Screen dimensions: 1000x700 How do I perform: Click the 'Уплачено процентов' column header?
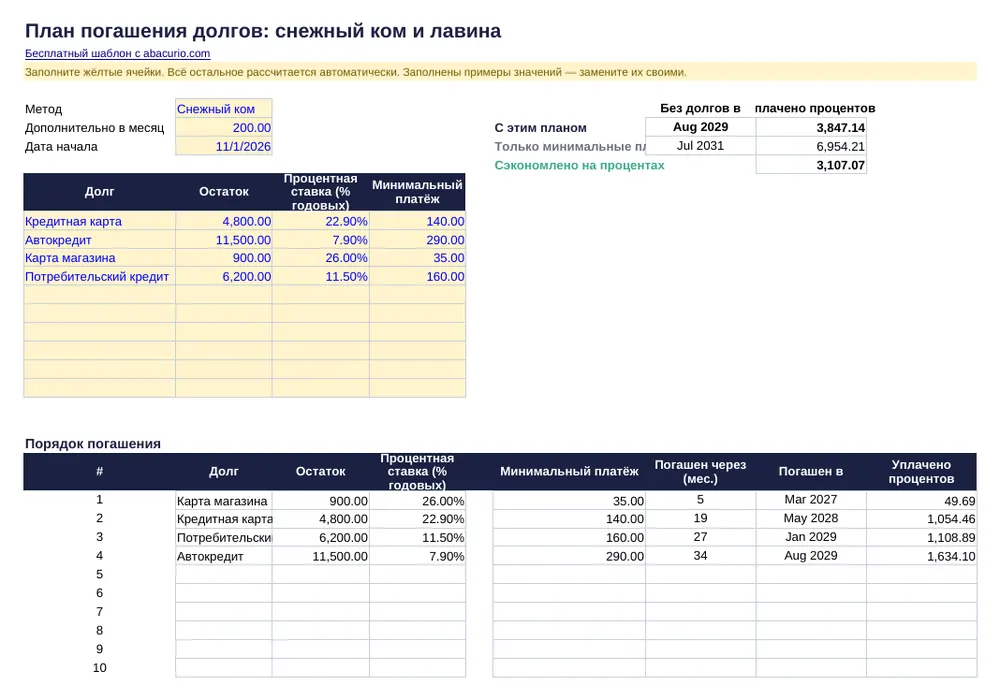[x=921, y=472]
